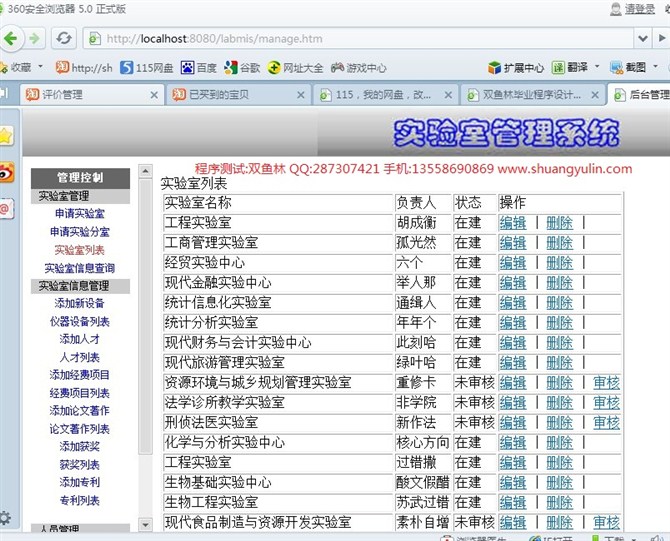Select 实验室列表 in the left menu
The width and height of the screenshot is (670, 541).
[x=79, y=250]
